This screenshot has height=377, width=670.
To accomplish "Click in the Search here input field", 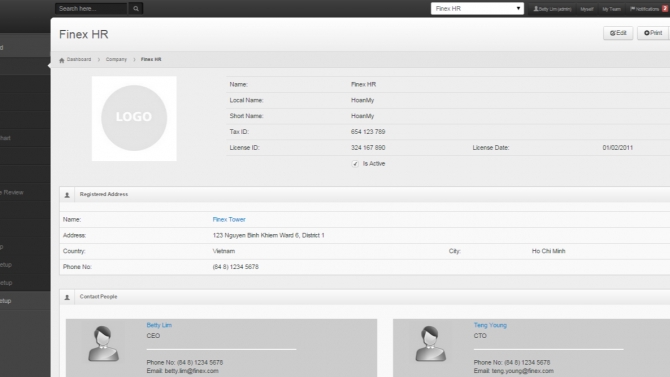I will 91,9.
